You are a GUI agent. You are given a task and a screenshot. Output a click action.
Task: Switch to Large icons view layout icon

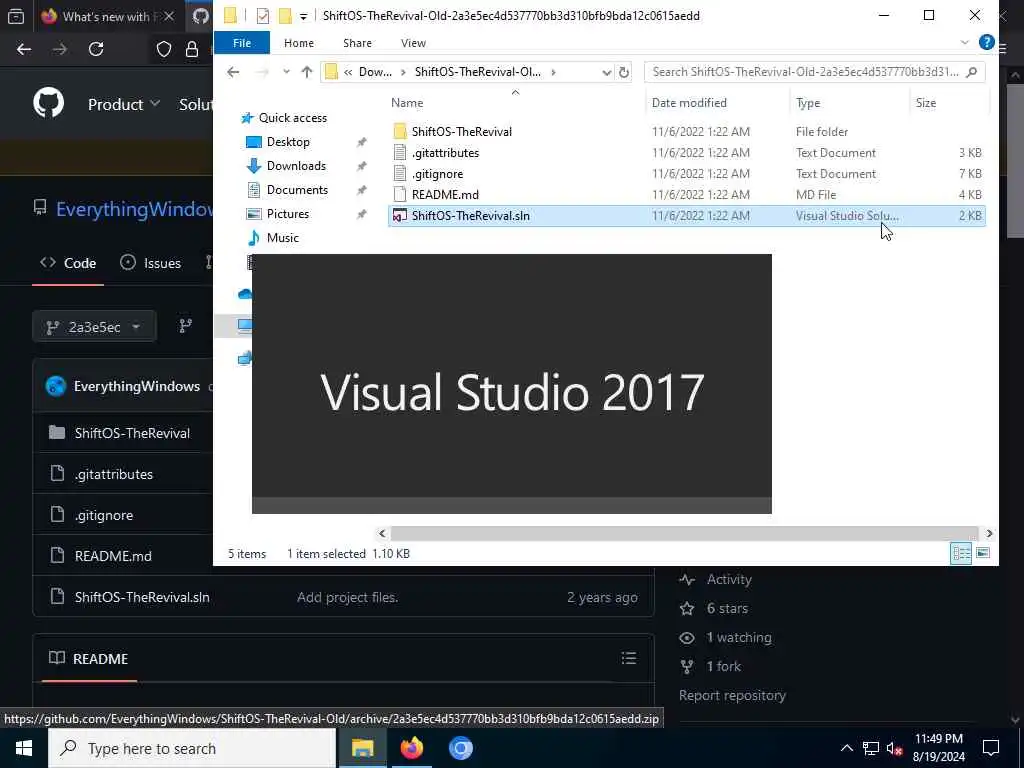click(983, 554)
